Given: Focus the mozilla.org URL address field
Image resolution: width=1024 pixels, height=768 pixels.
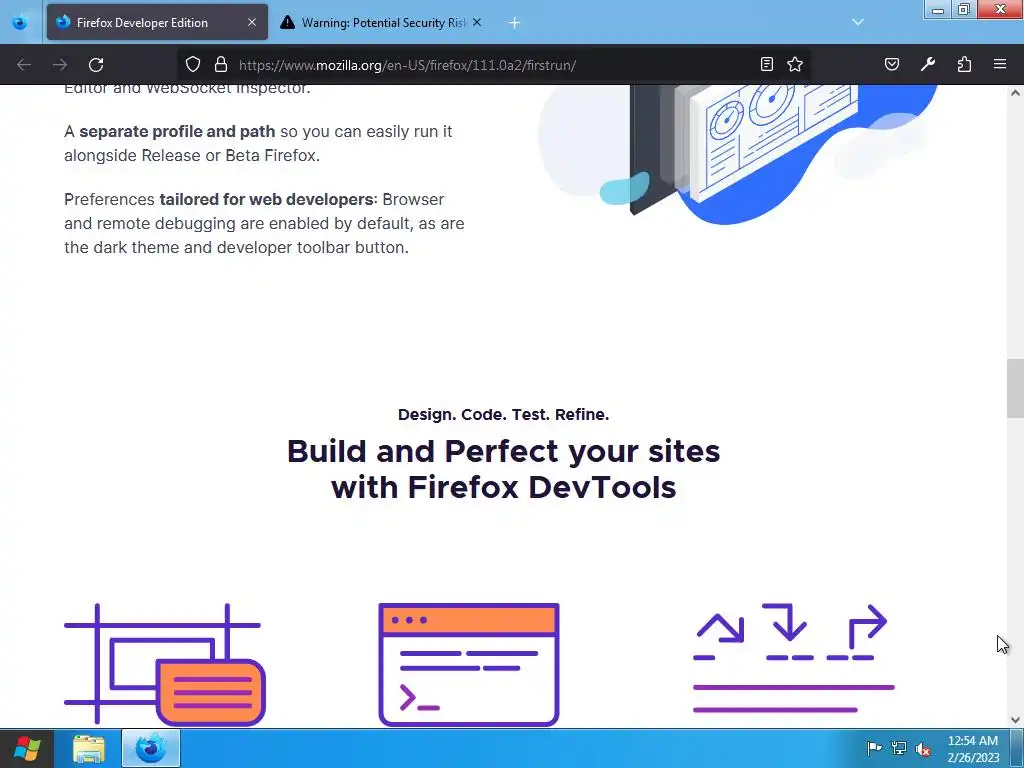Looking at the screenshot, I should click(x=493, y=65).
